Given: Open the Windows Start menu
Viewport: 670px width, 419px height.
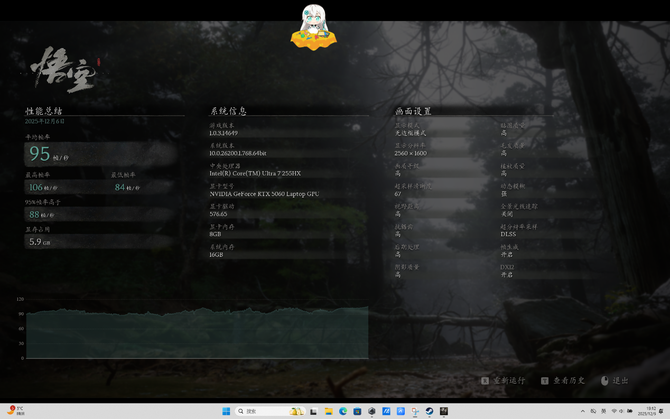Looking at the screenshot, I should click(225, 411).
